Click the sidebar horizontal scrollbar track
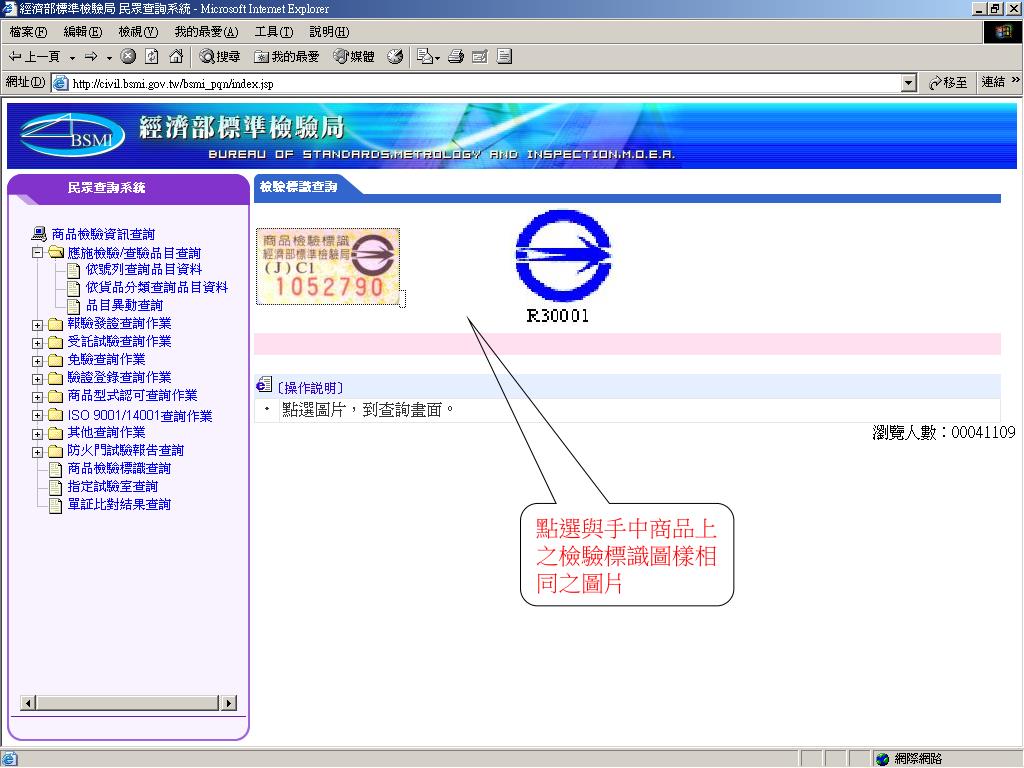Image resolution: width=1024 pixels, height=768 pixels. click(x=128, y=703)
